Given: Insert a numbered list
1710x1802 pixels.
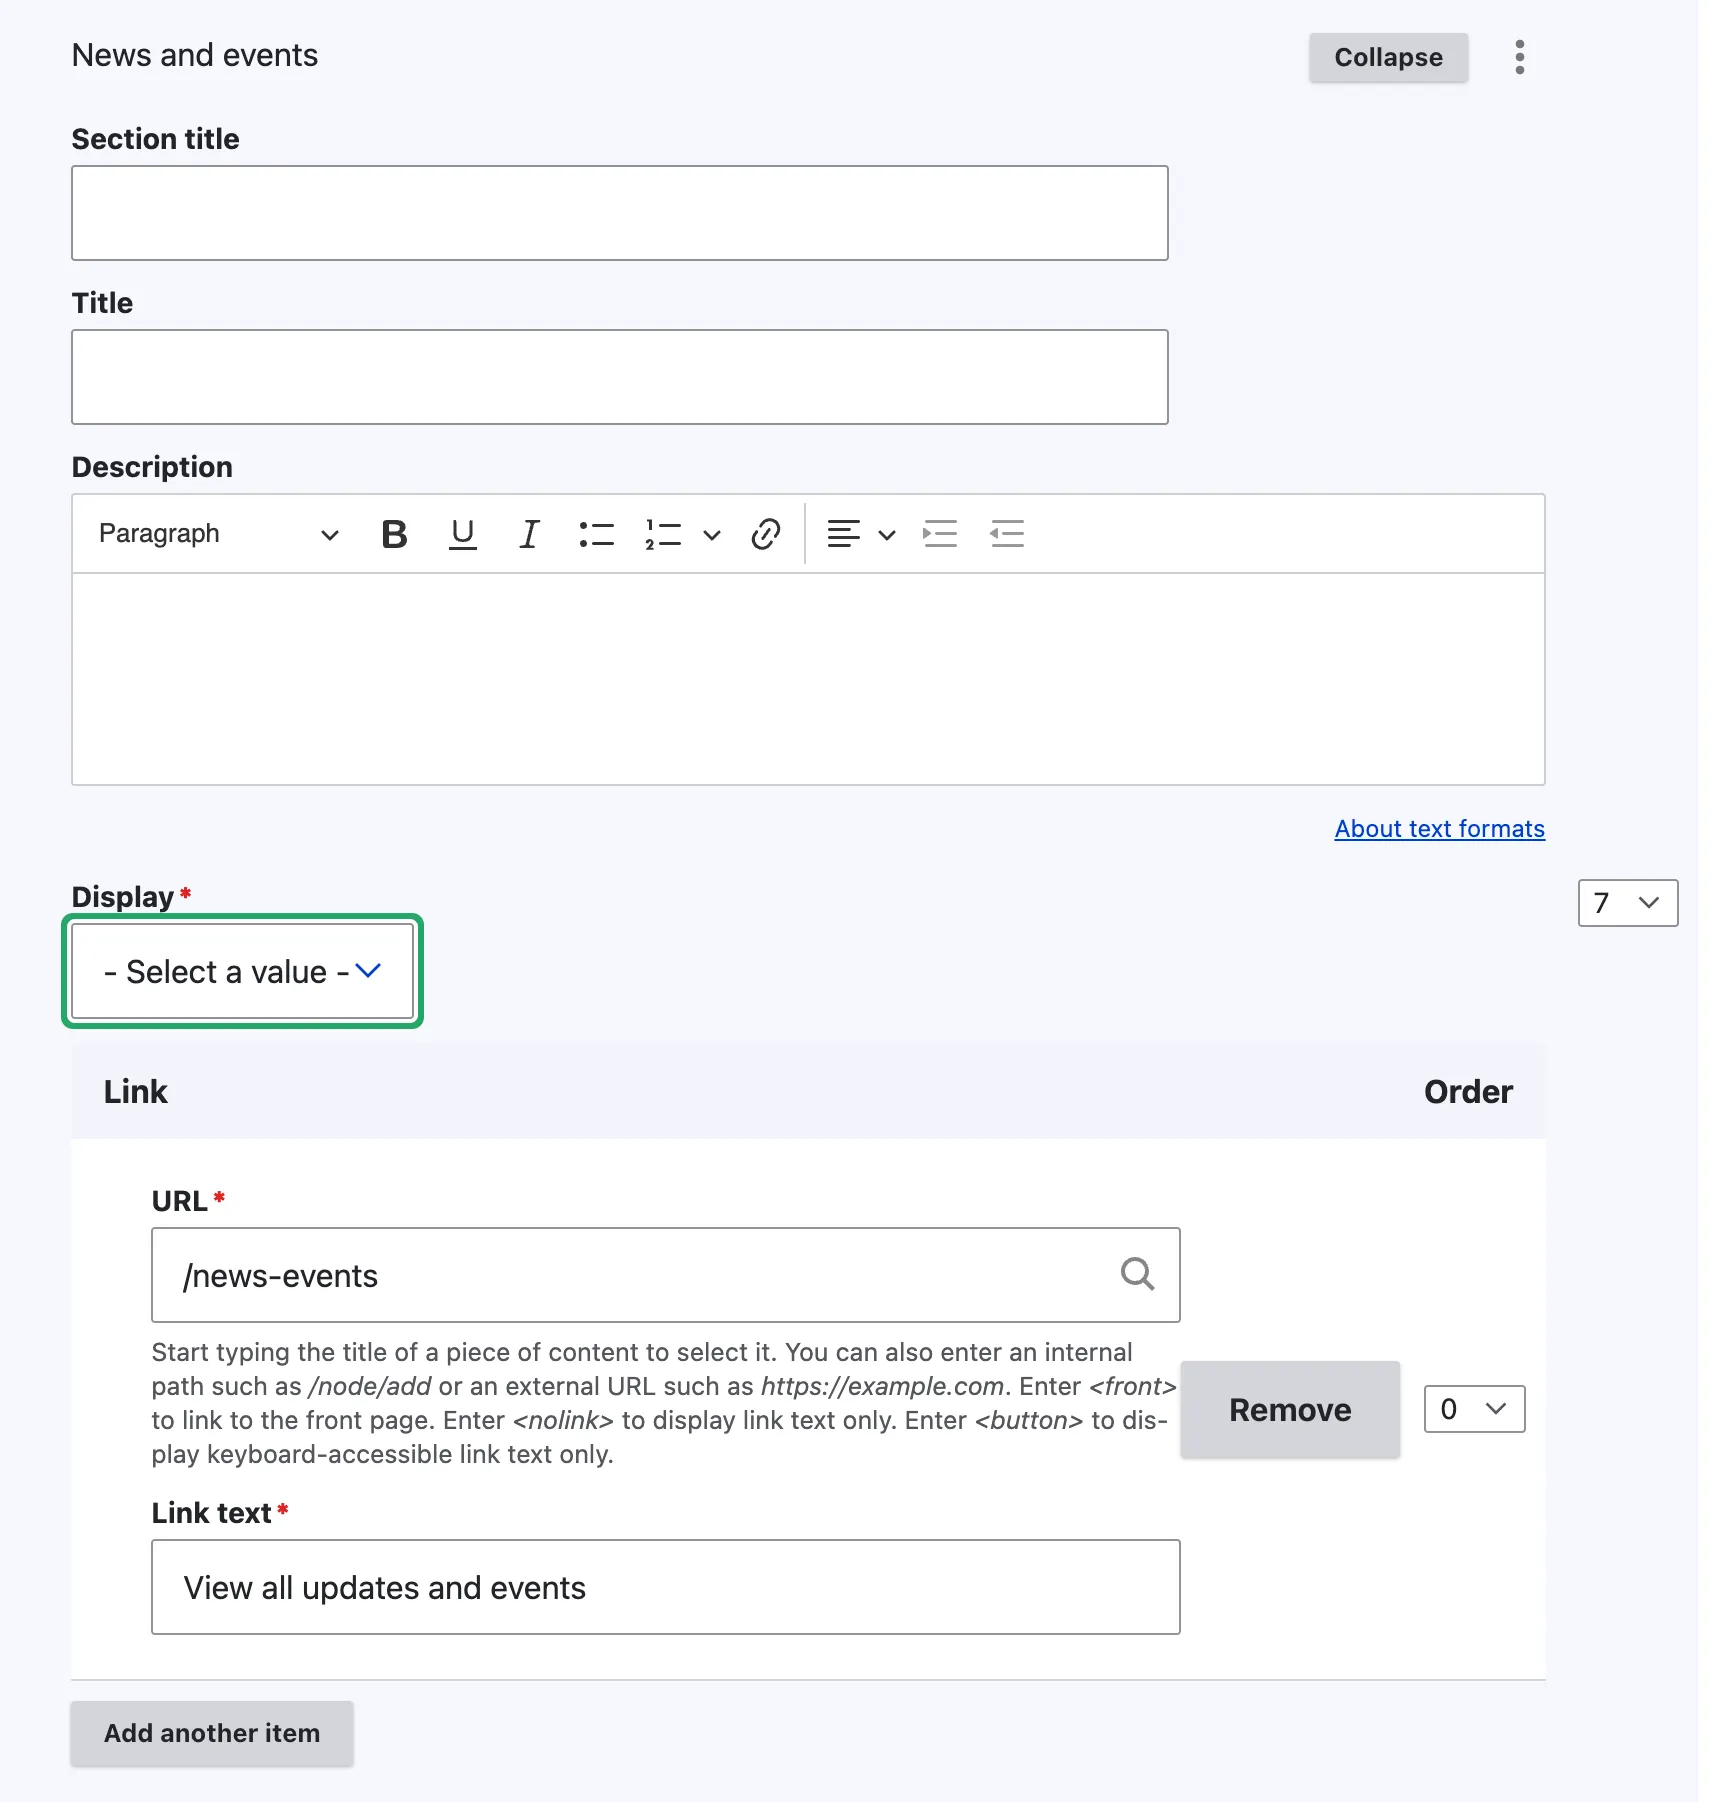Looking at the screenshot, I should click(663, 534).
